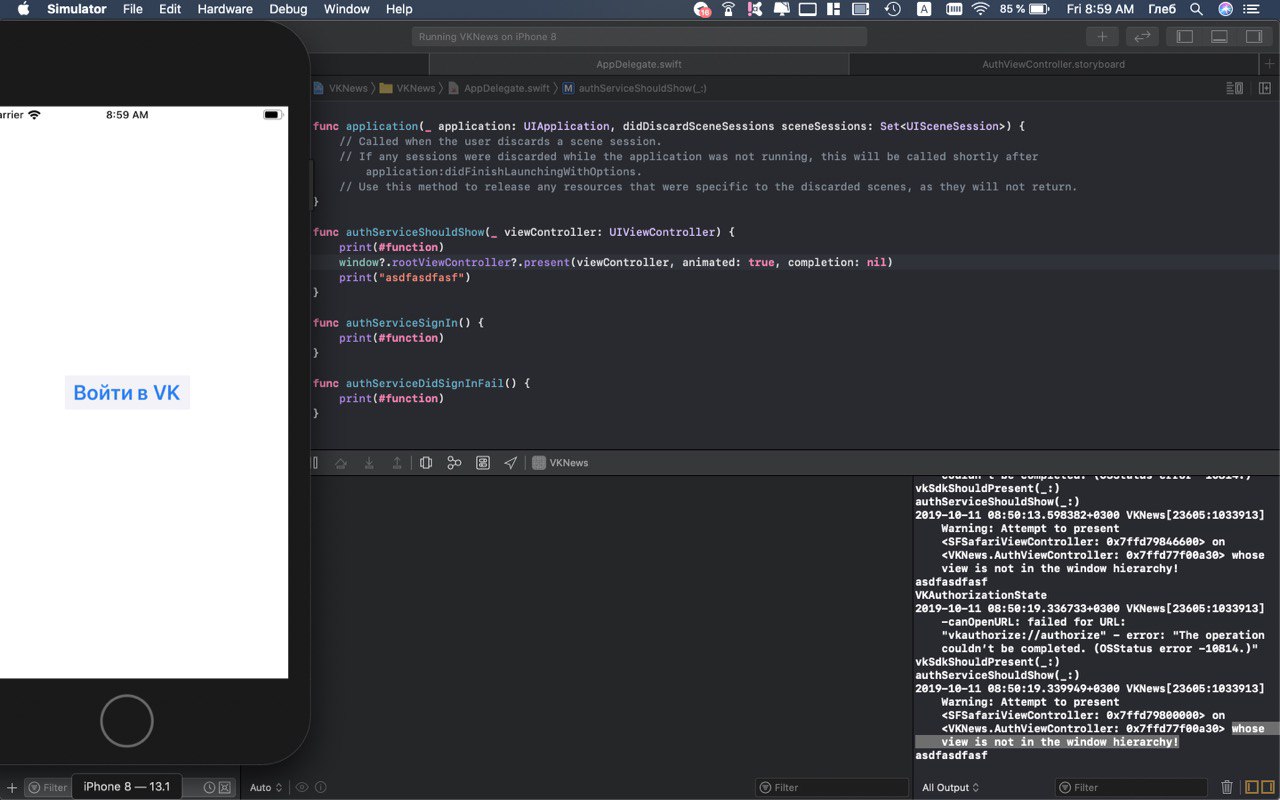Open Debug View Hierarchy
This screenshot has height=800, width=1280.
pos(426,463)
